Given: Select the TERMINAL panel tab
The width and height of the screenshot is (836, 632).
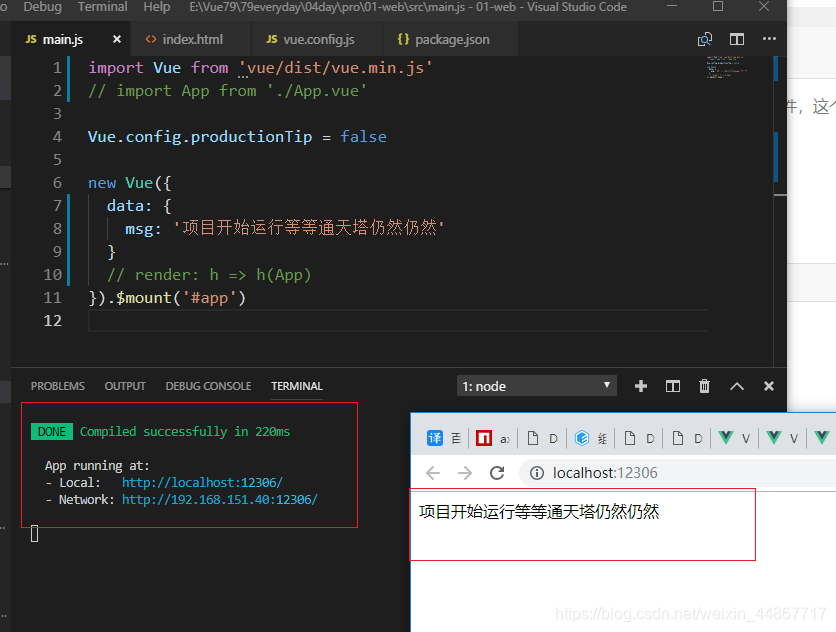Looking at the screenshot, I should point(296,386).
